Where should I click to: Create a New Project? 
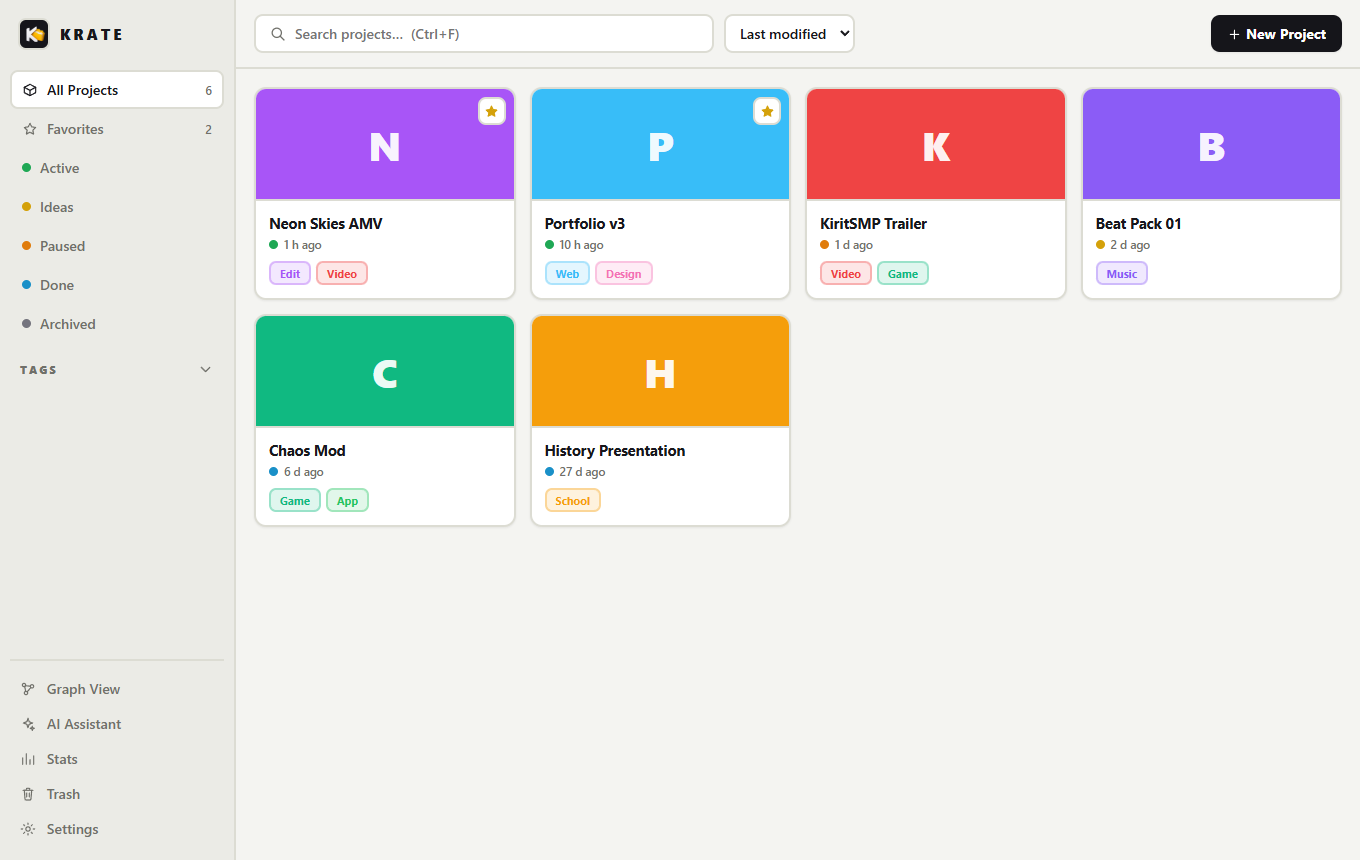tap(1276, 34)
